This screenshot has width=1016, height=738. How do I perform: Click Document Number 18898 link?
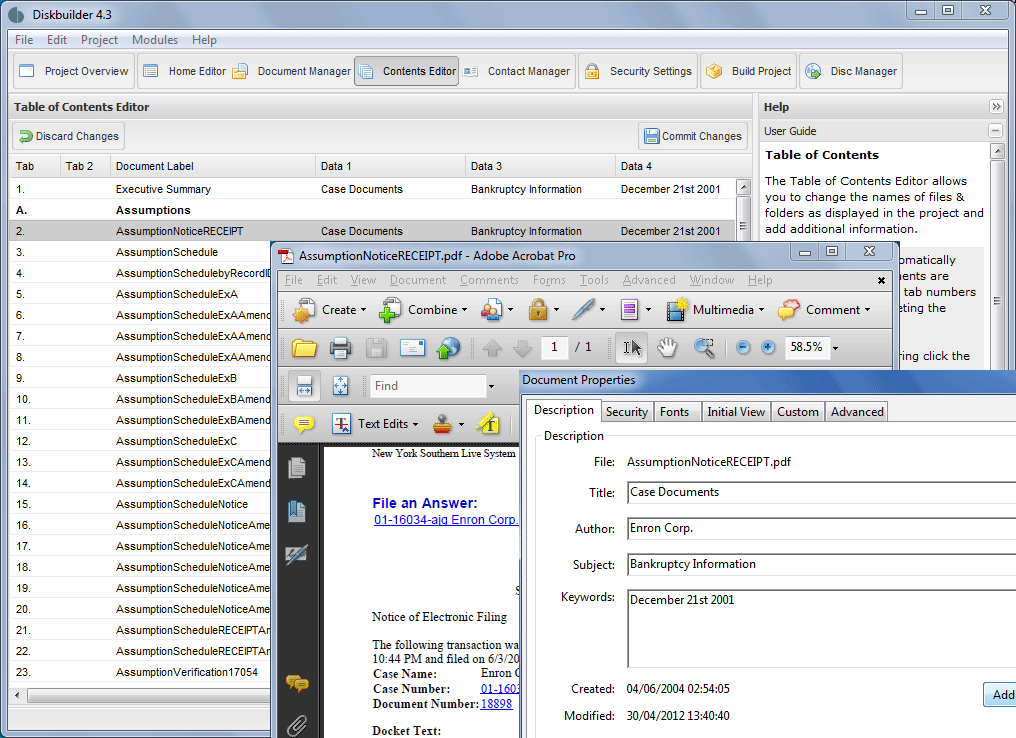tap(496, 704)
